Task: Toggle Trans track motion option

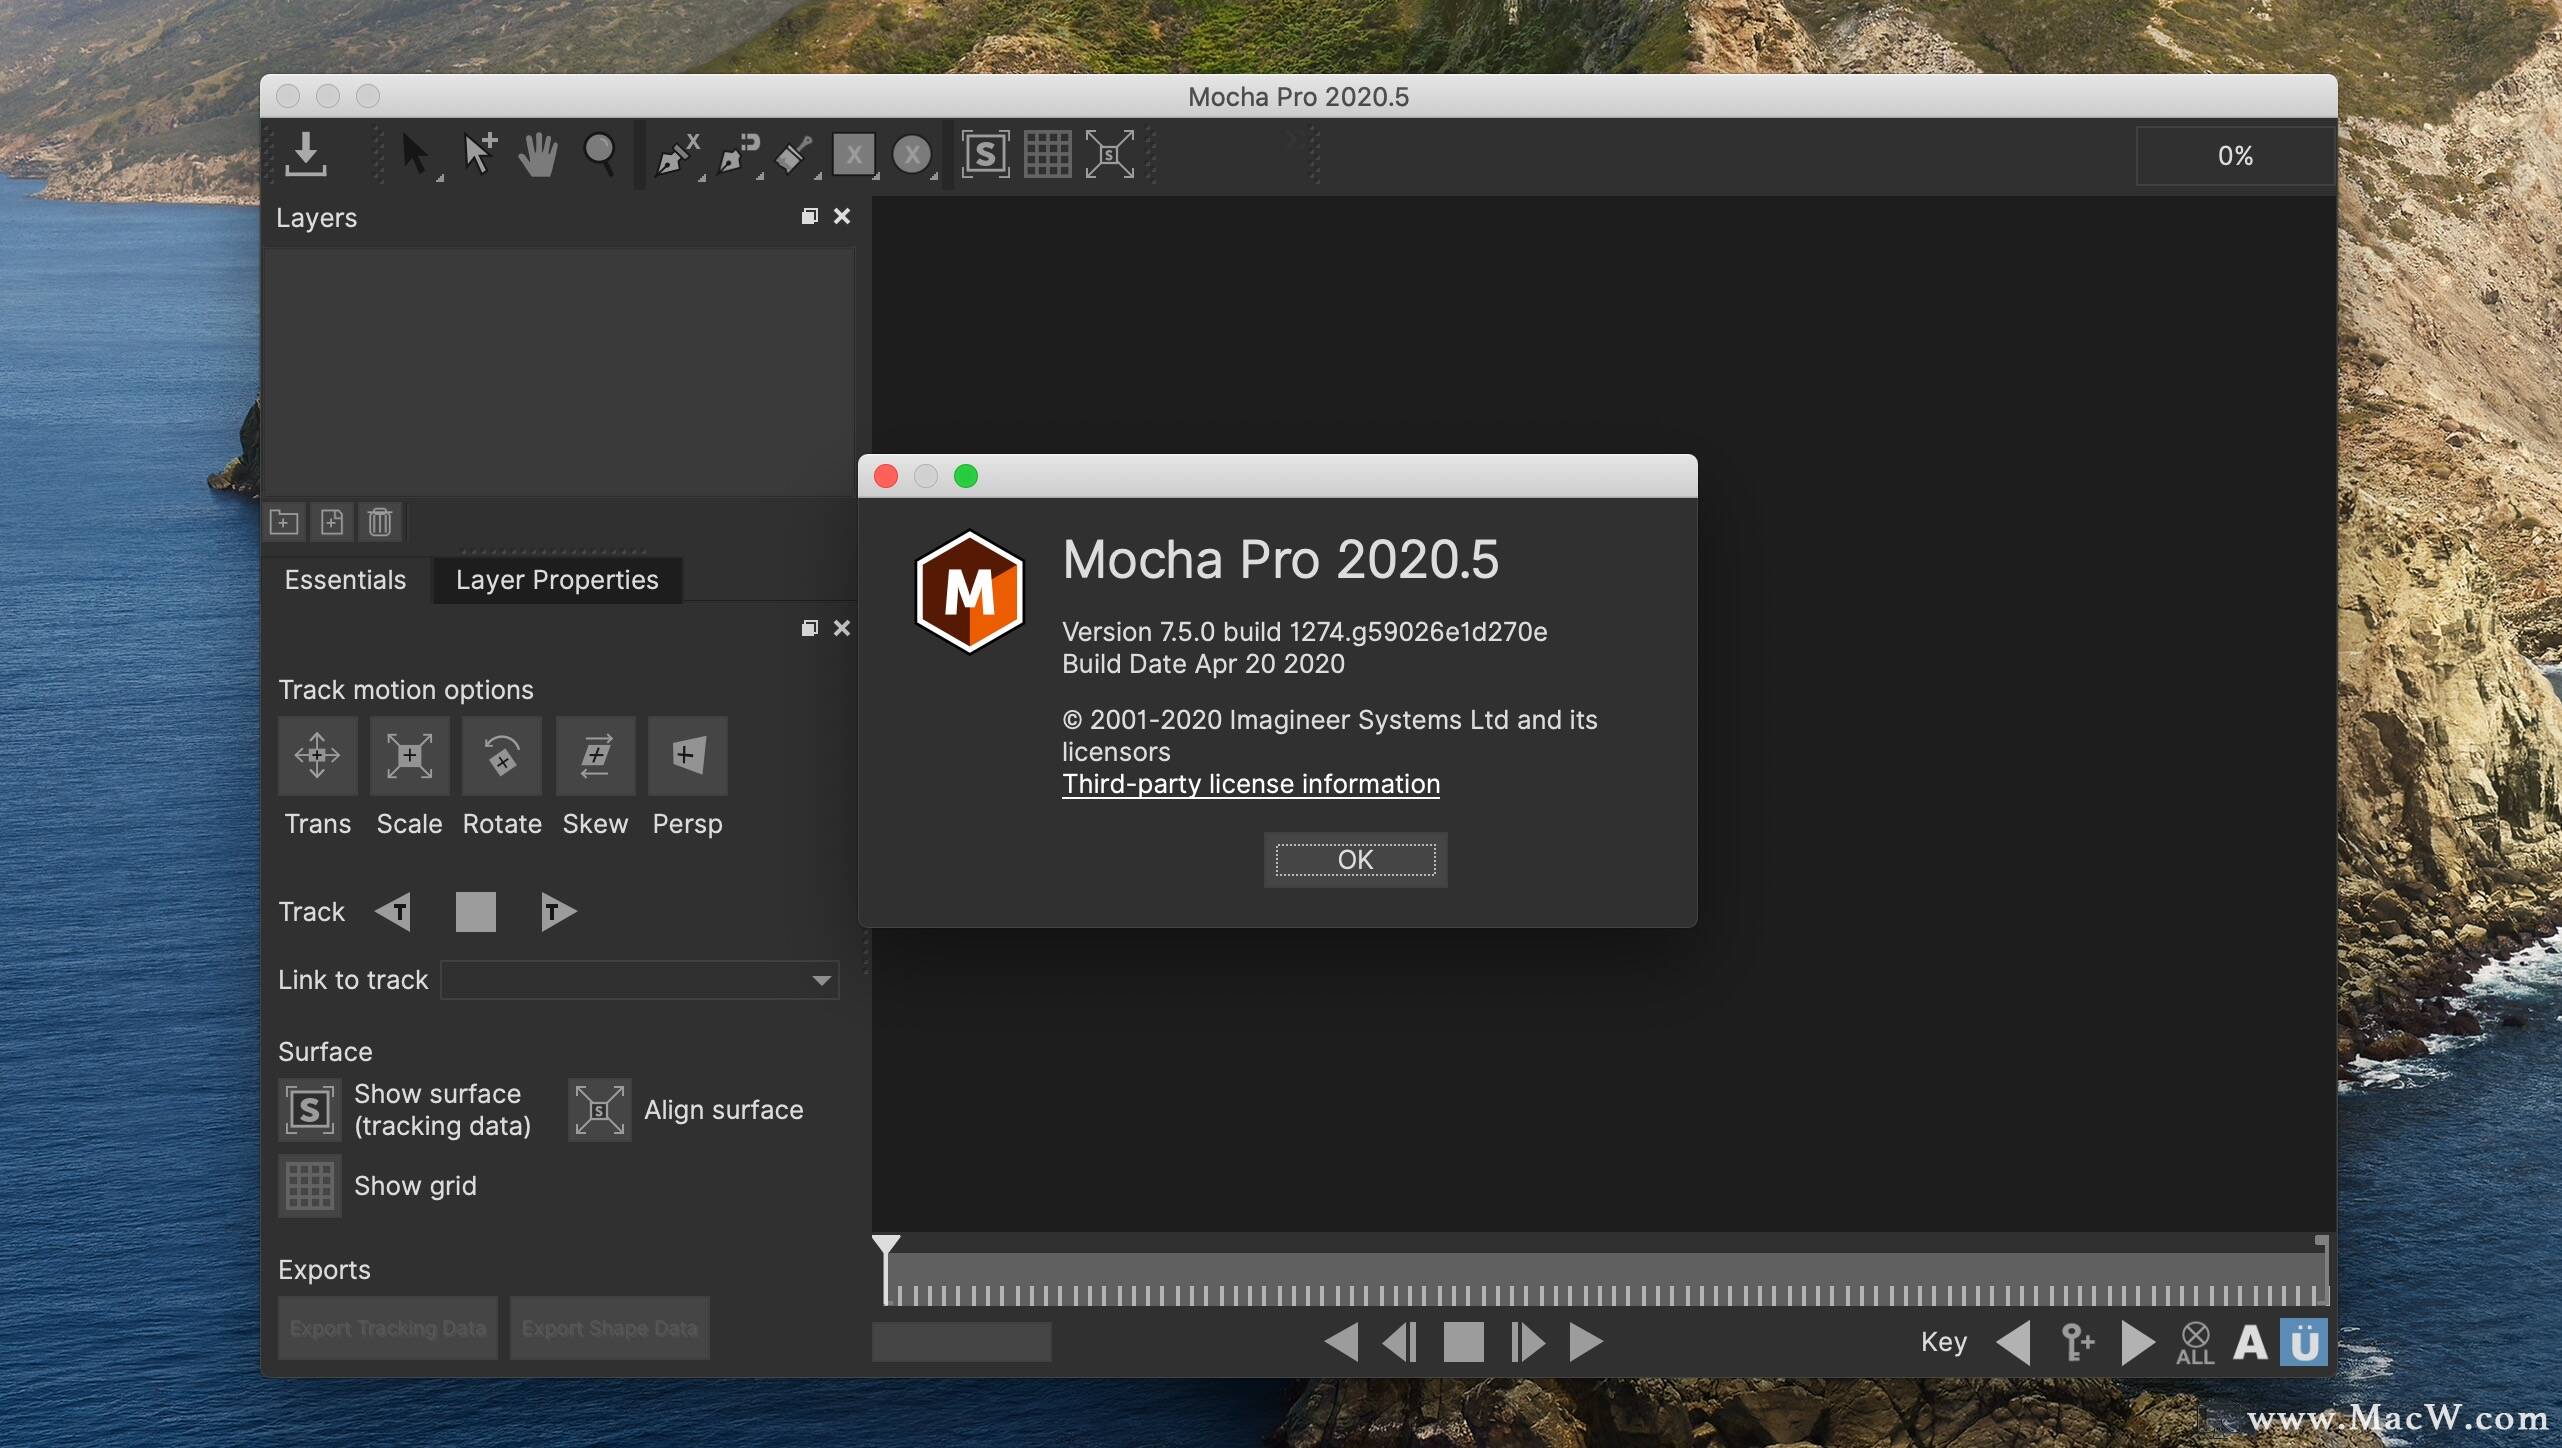Action: click(317, 756)
